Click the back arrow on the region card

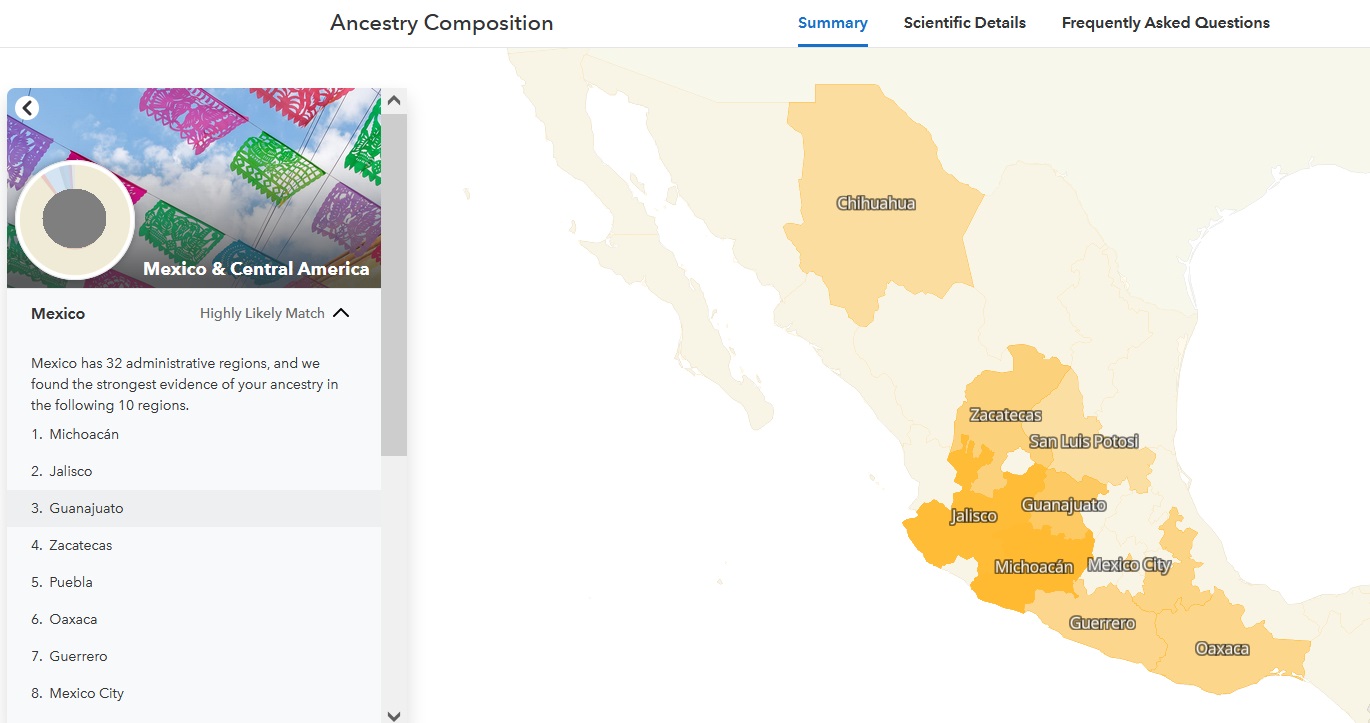click(27, 107)
